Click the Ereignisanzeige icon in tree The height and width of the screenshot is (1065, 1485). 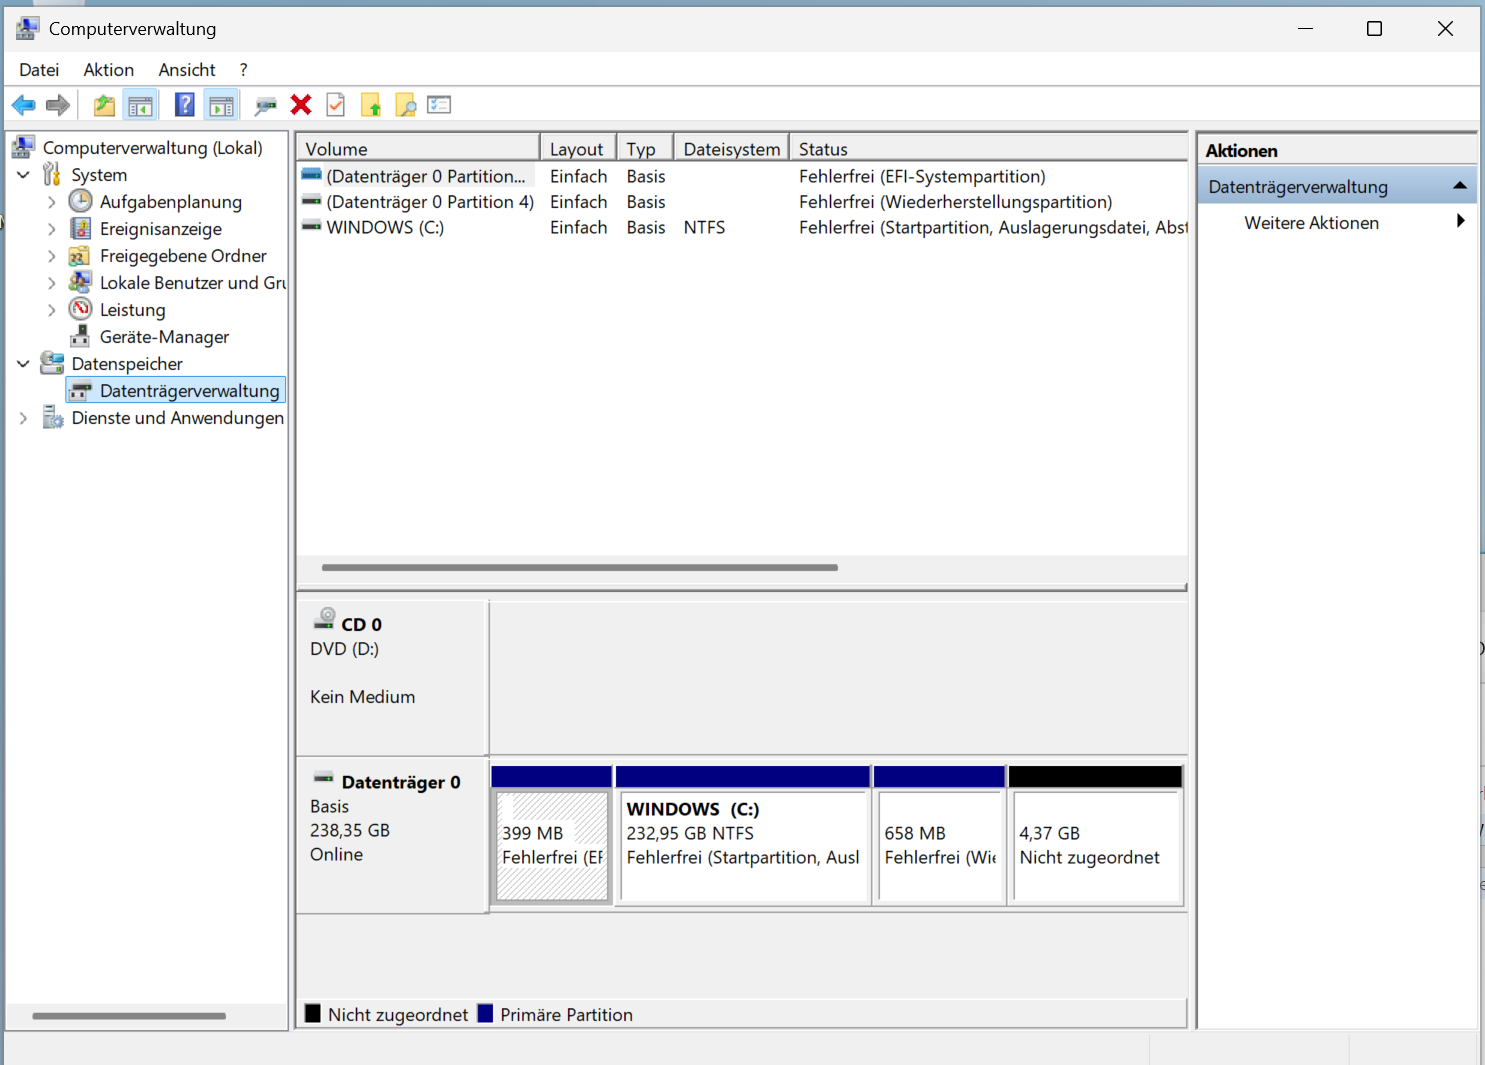click(x=80, y=228)
